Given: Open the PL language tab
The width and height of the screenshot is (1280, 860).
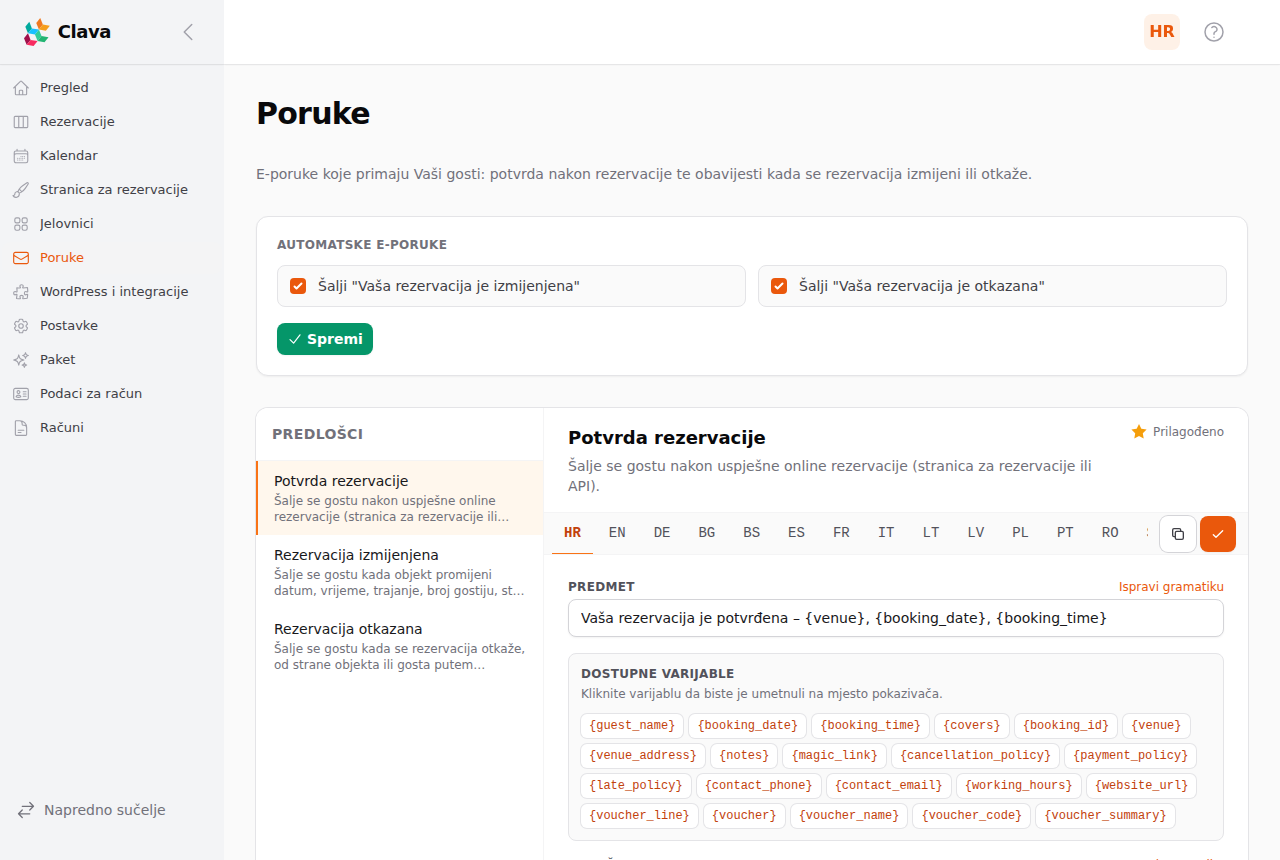Looking at the screenshot, I should coord(1020,533).
